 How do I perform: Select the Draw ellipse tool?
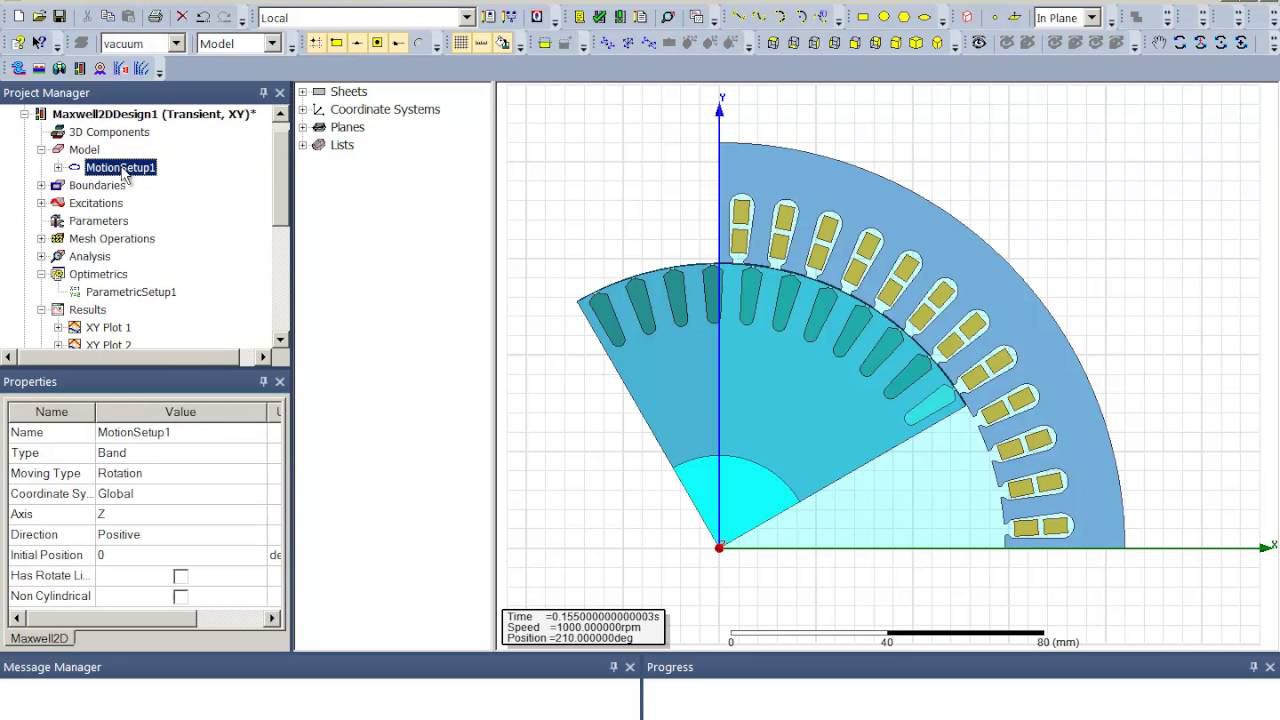[x=924, y=17]
